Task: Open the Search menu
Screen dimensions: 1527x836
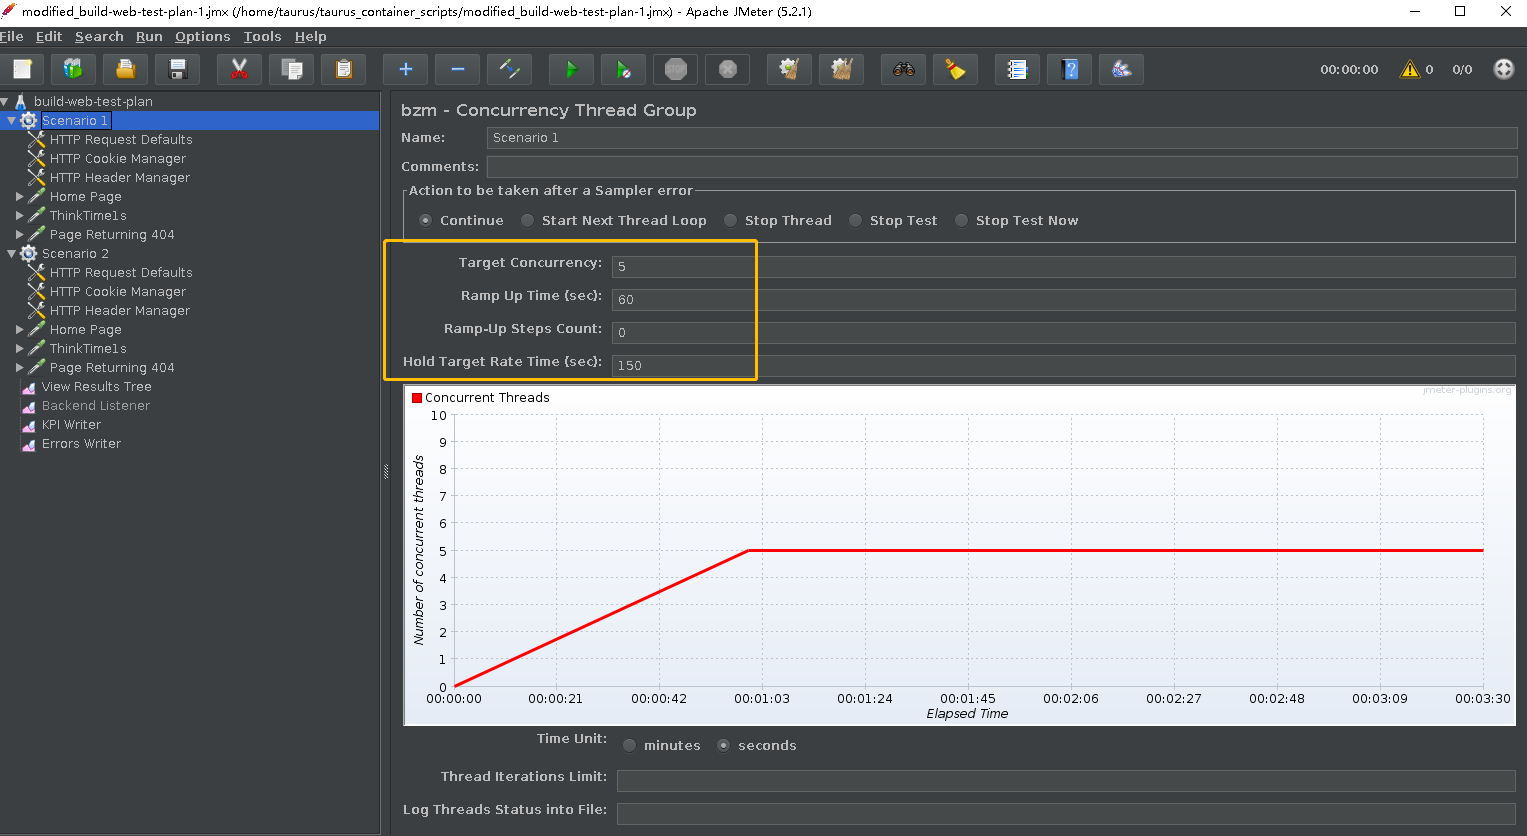Action: [x=99, y=36]
